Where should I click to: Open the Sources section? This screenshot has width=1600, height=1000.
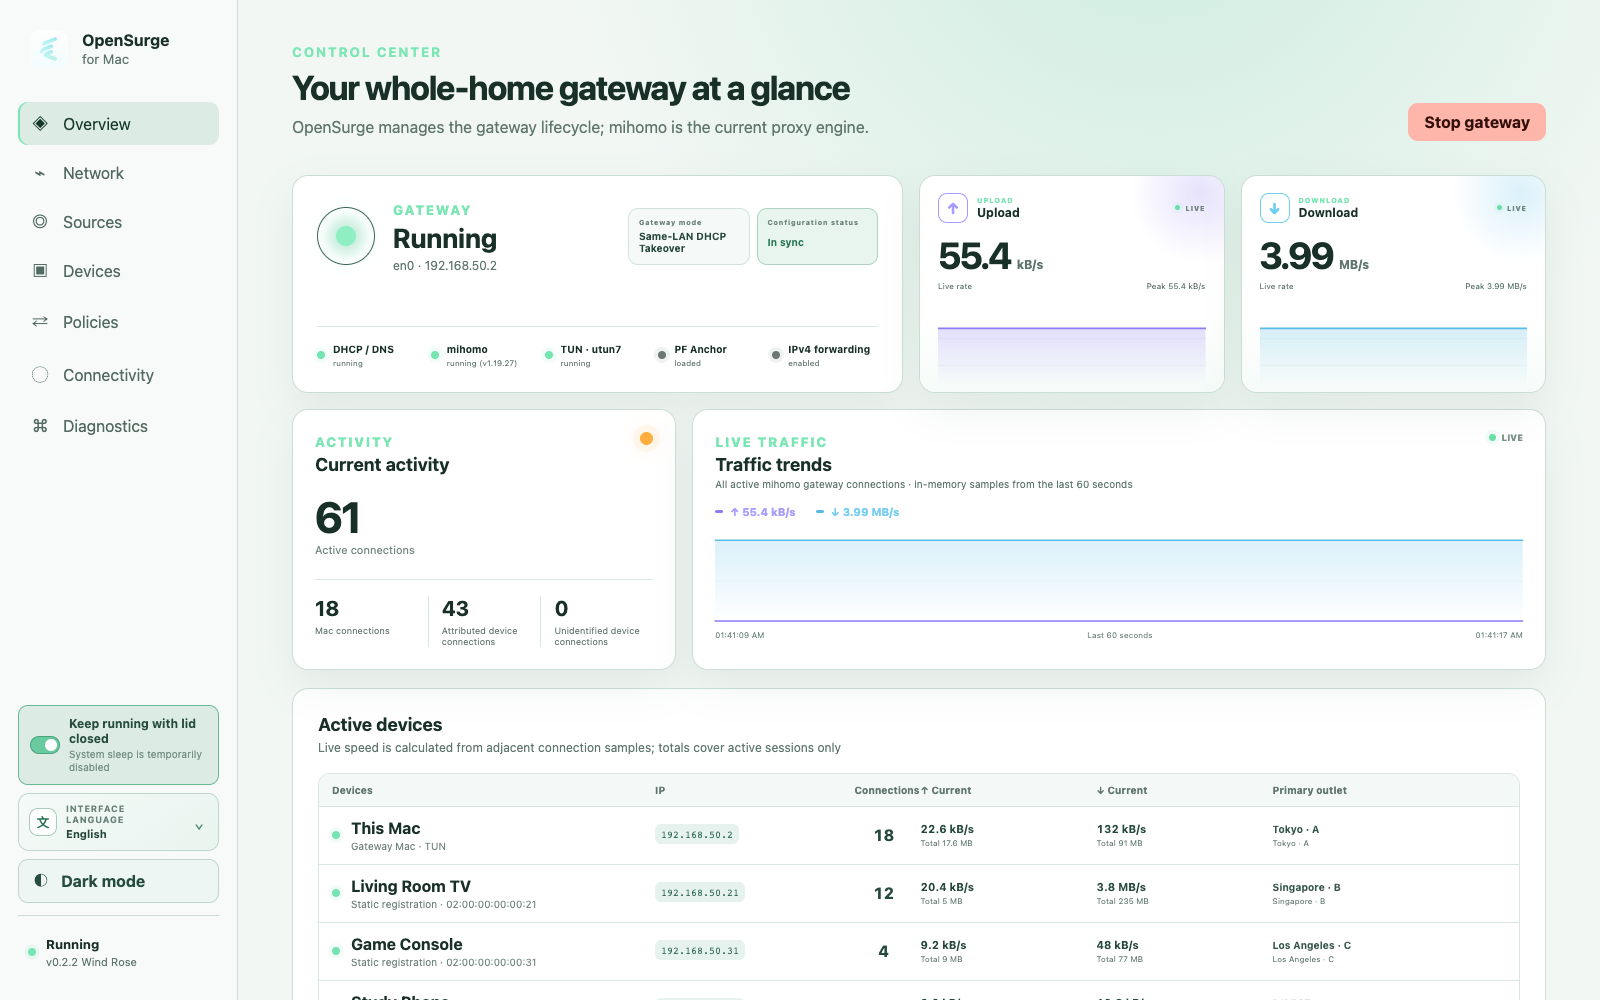(118, 222)
